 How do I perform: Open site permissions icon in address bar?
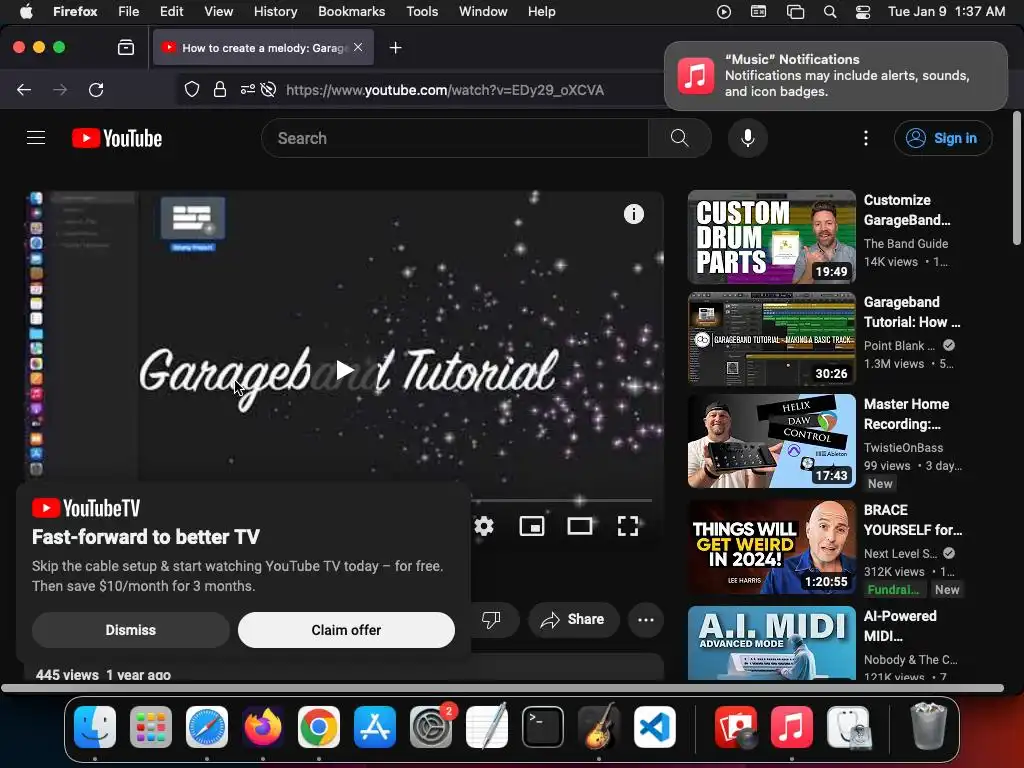tap(248, 89)
